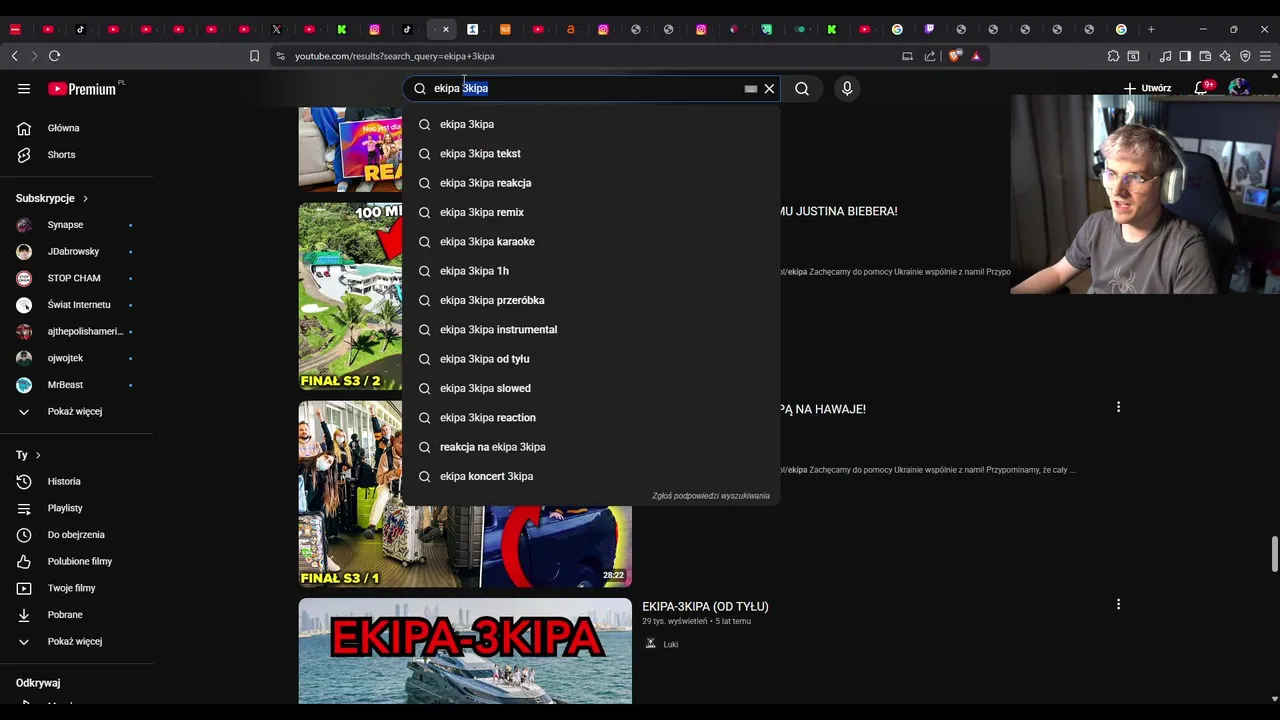Select suggestion "ekipa 3kipa karaoke"
The height and width of the screenshot is (720, 1280).
pyautogui.click(x=590, y=242)
